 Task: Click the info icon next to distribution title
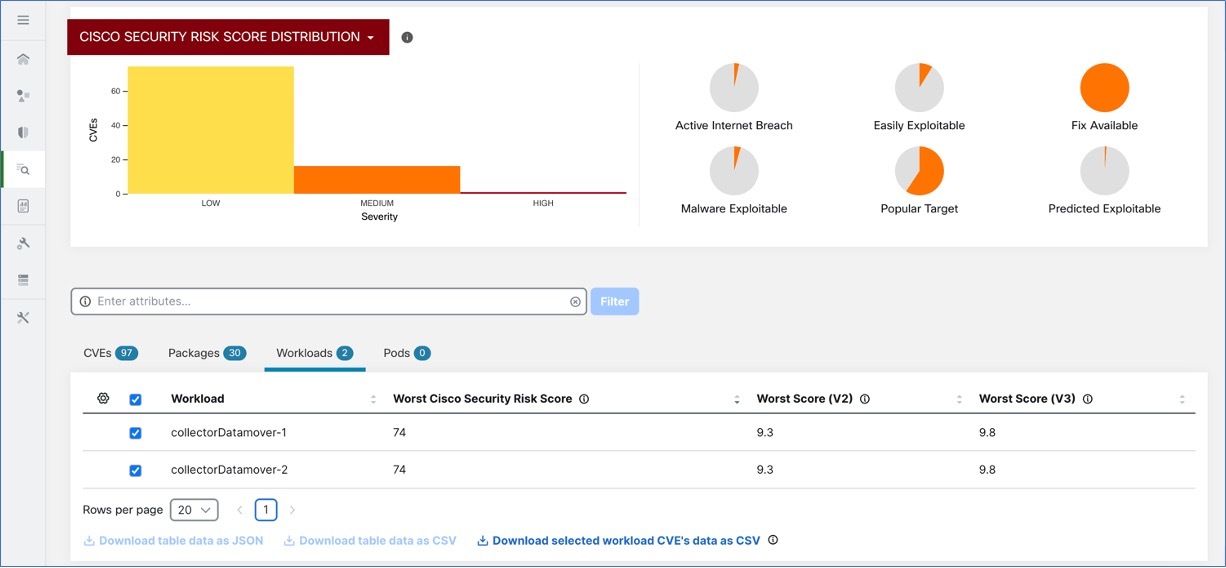(407, 37)
